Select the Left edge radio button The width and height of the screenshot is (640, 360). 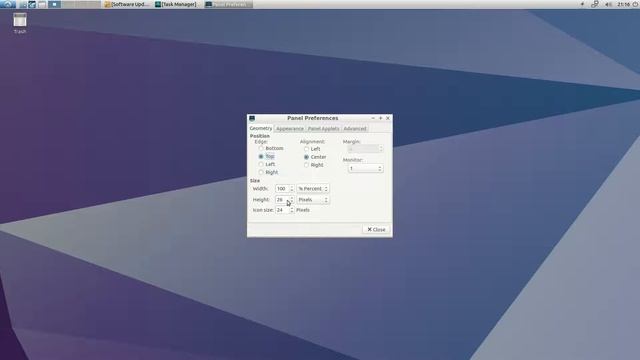click(261, 164)
